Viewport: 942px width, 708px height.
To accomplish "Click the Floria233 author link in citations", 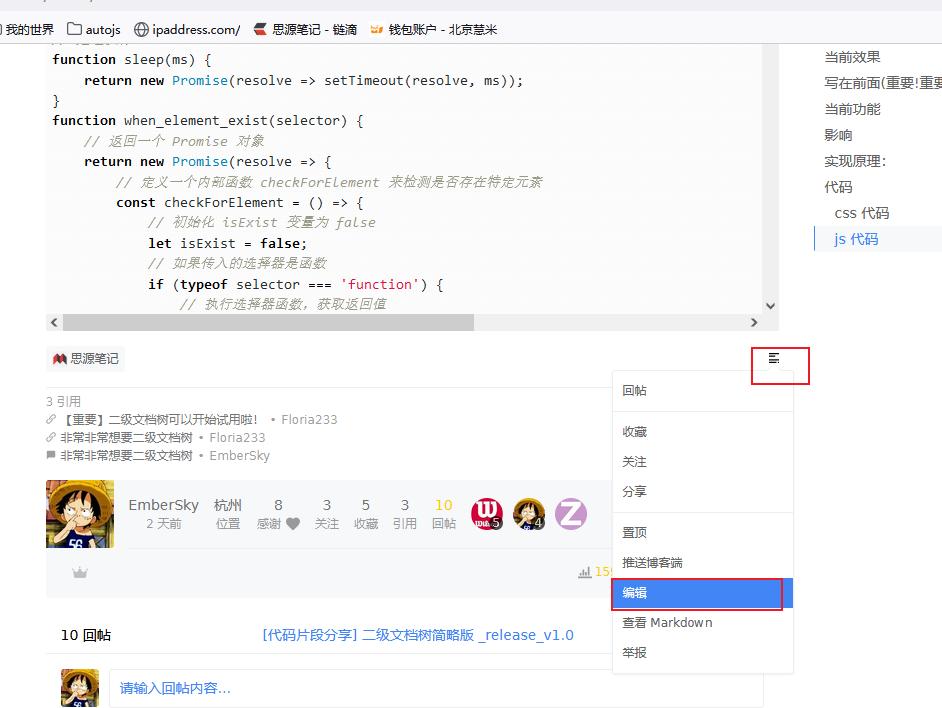I will [309, 419].
